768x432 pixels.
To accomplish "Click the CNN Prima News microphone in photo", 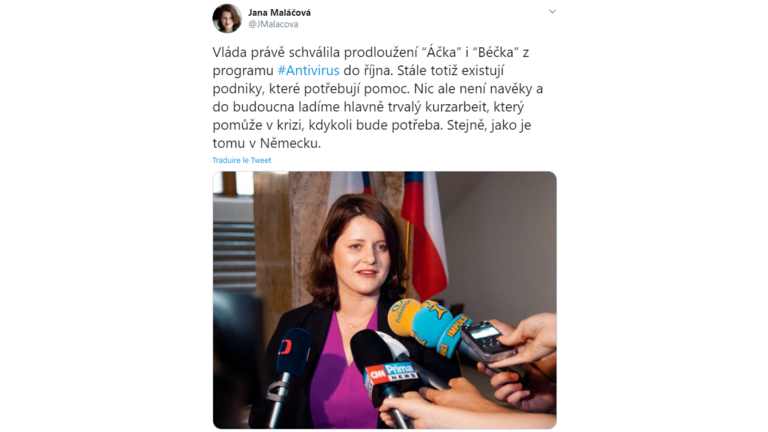I will tap(386, 372).
